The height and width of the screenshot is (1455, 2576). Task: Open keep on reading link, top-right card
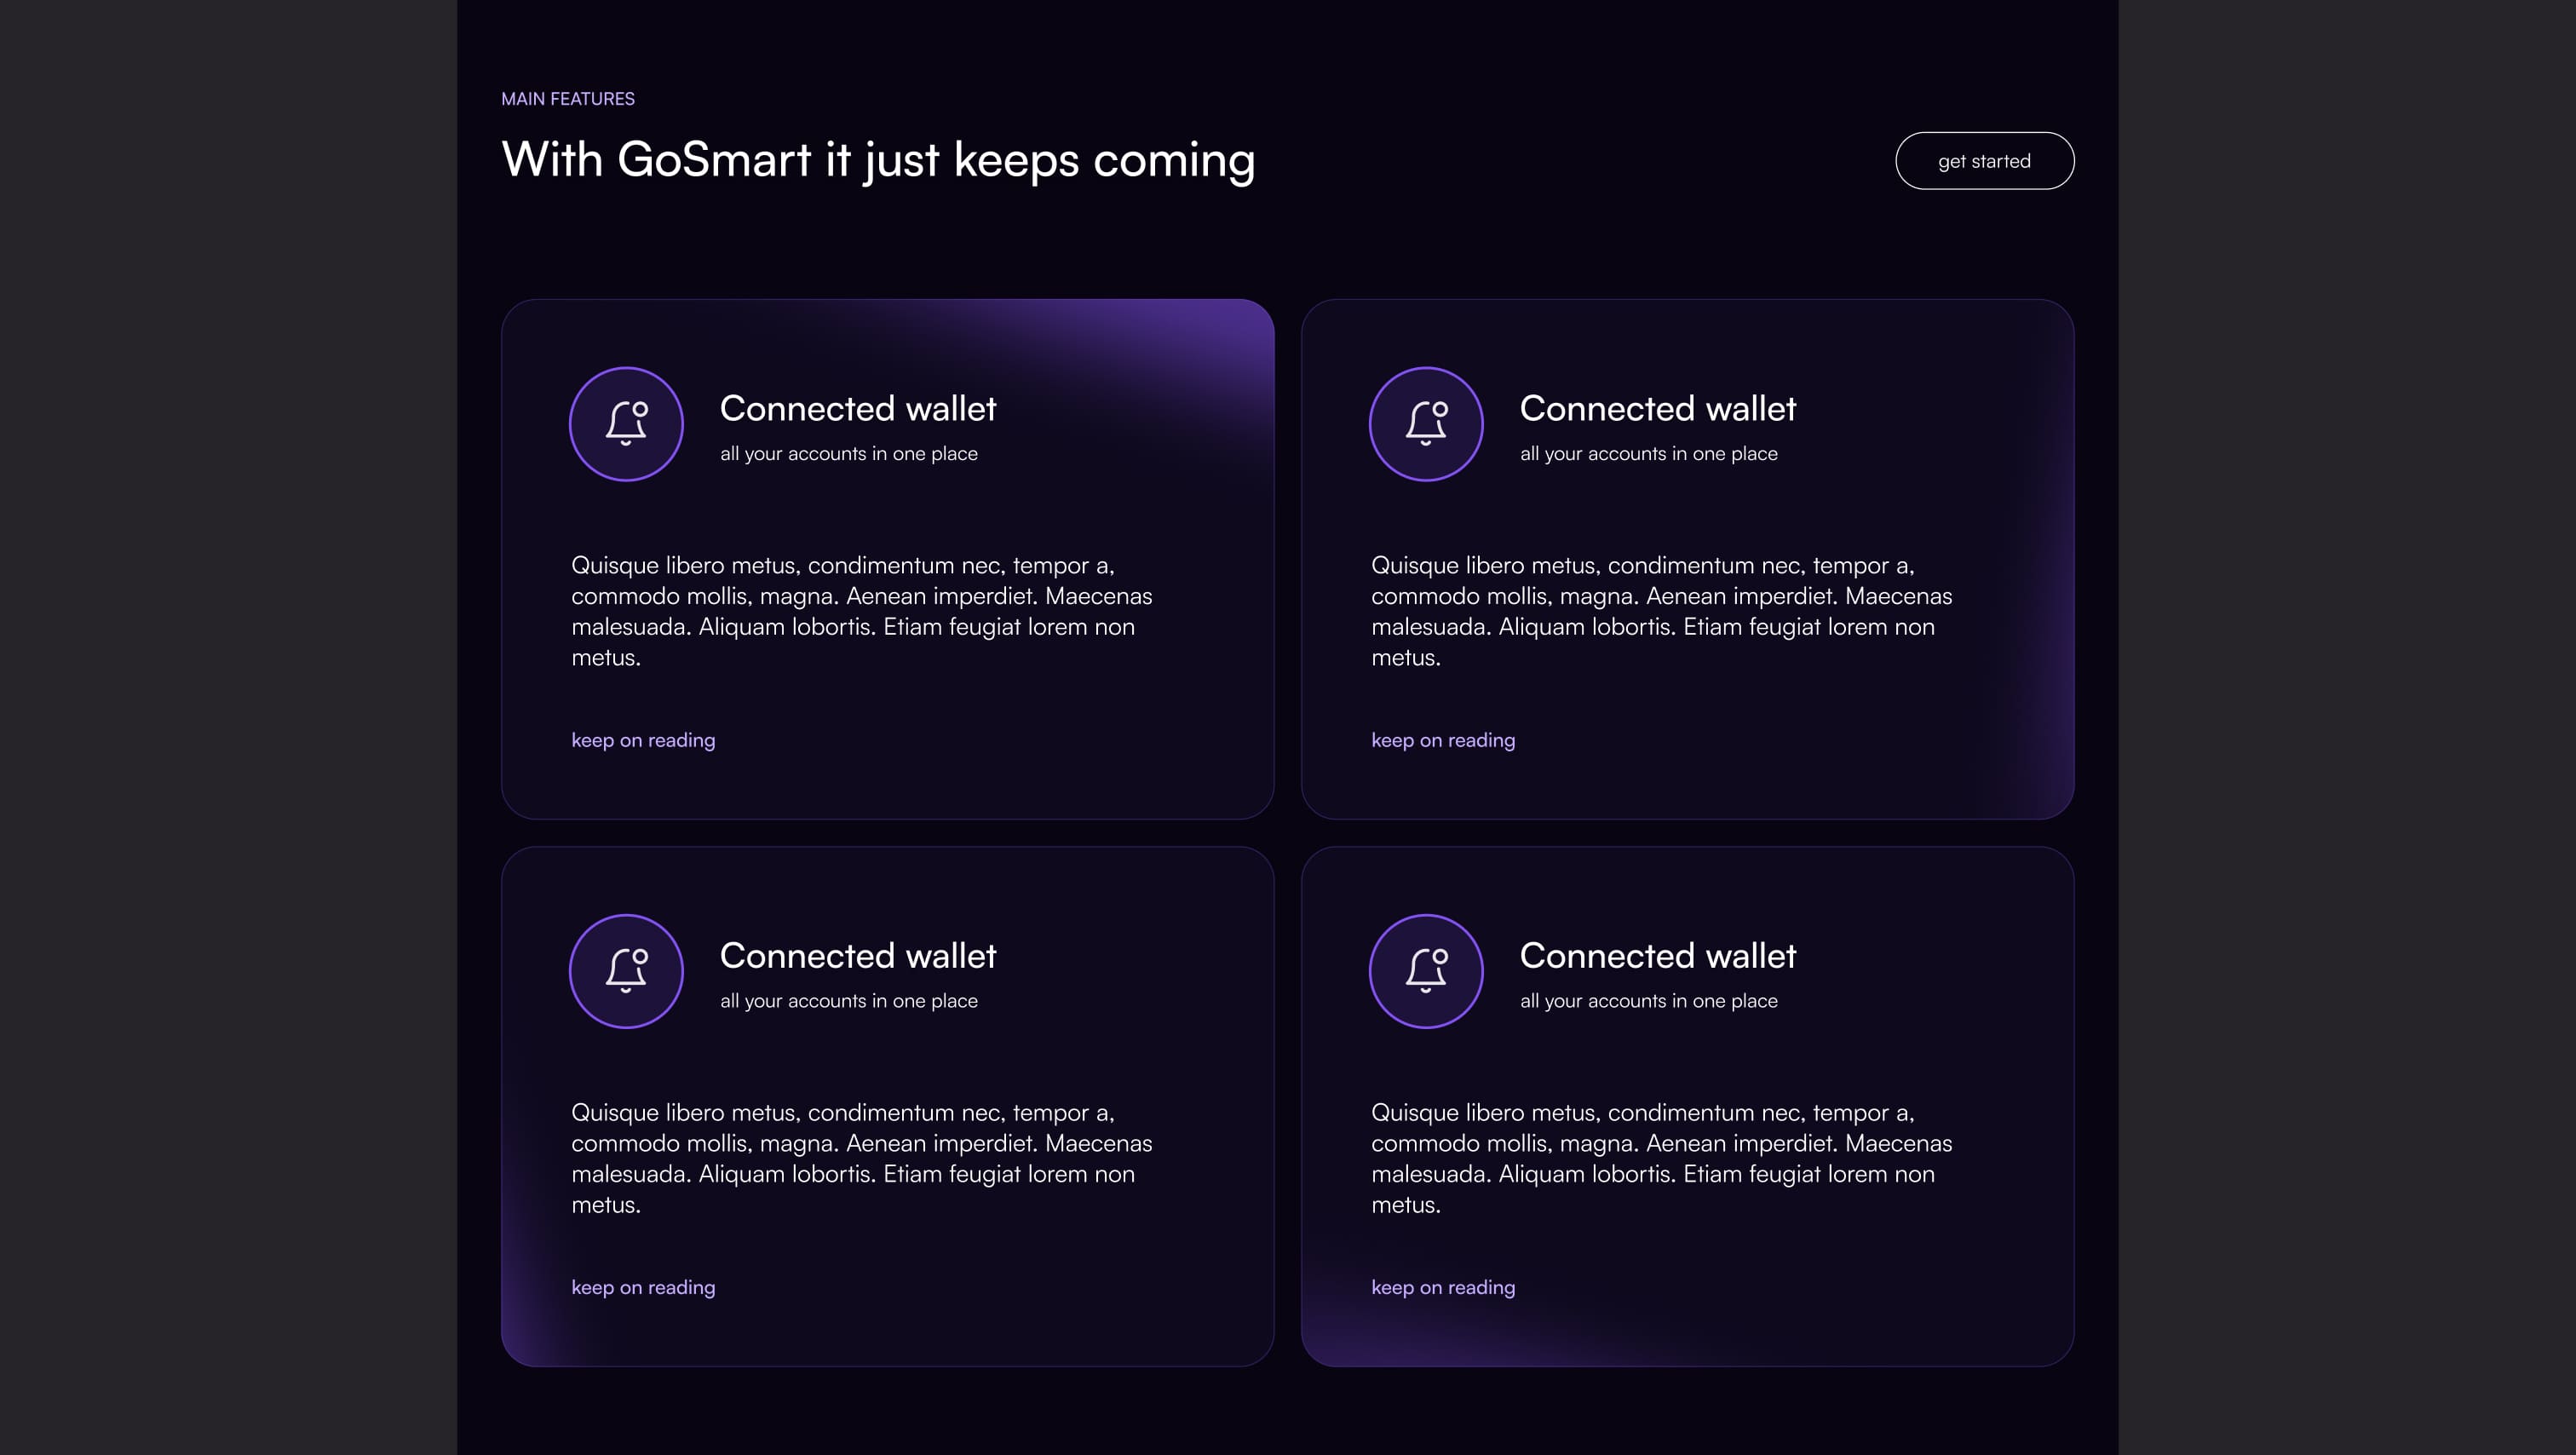1443,740
